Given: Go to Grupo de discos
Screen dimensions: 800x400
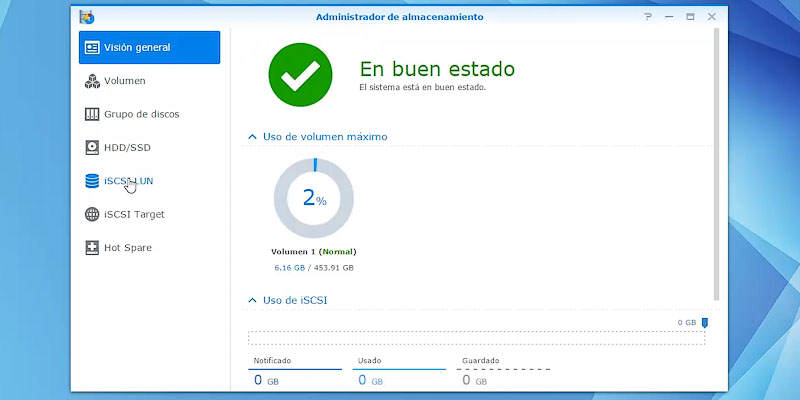Looking at the screenshot, I should [149, 114].
